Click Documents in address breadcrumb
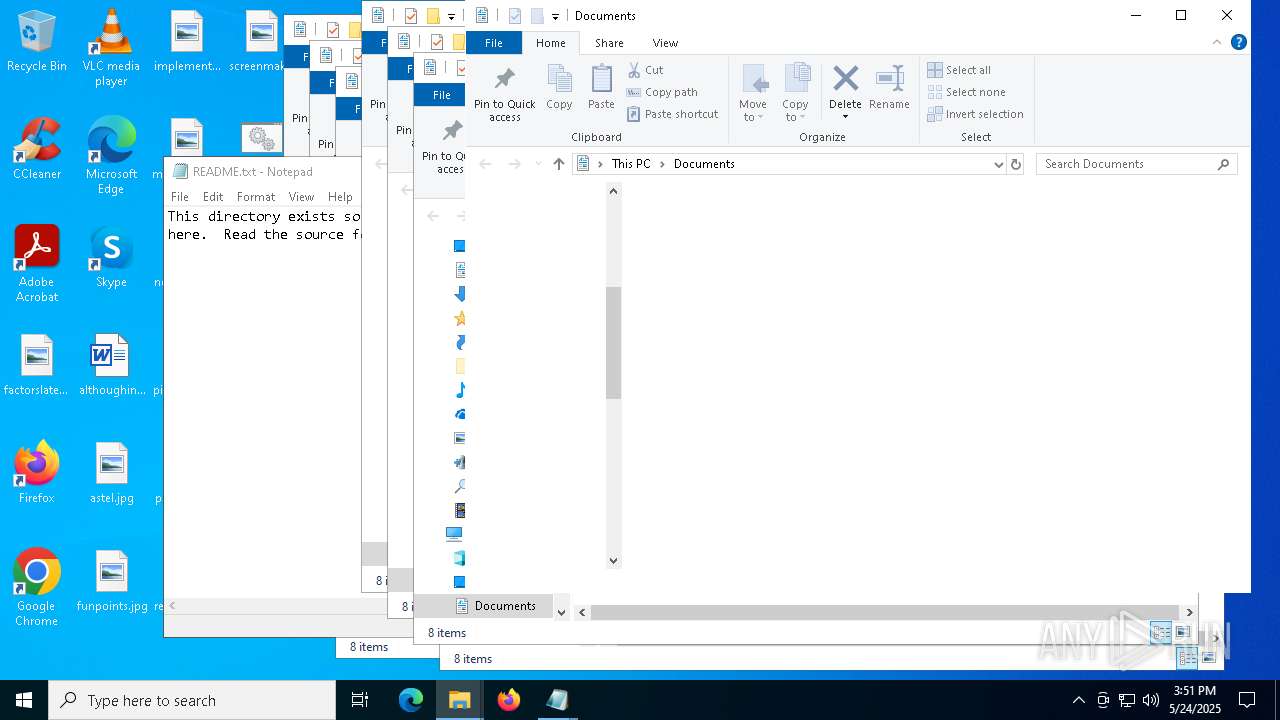 point(704,164)
